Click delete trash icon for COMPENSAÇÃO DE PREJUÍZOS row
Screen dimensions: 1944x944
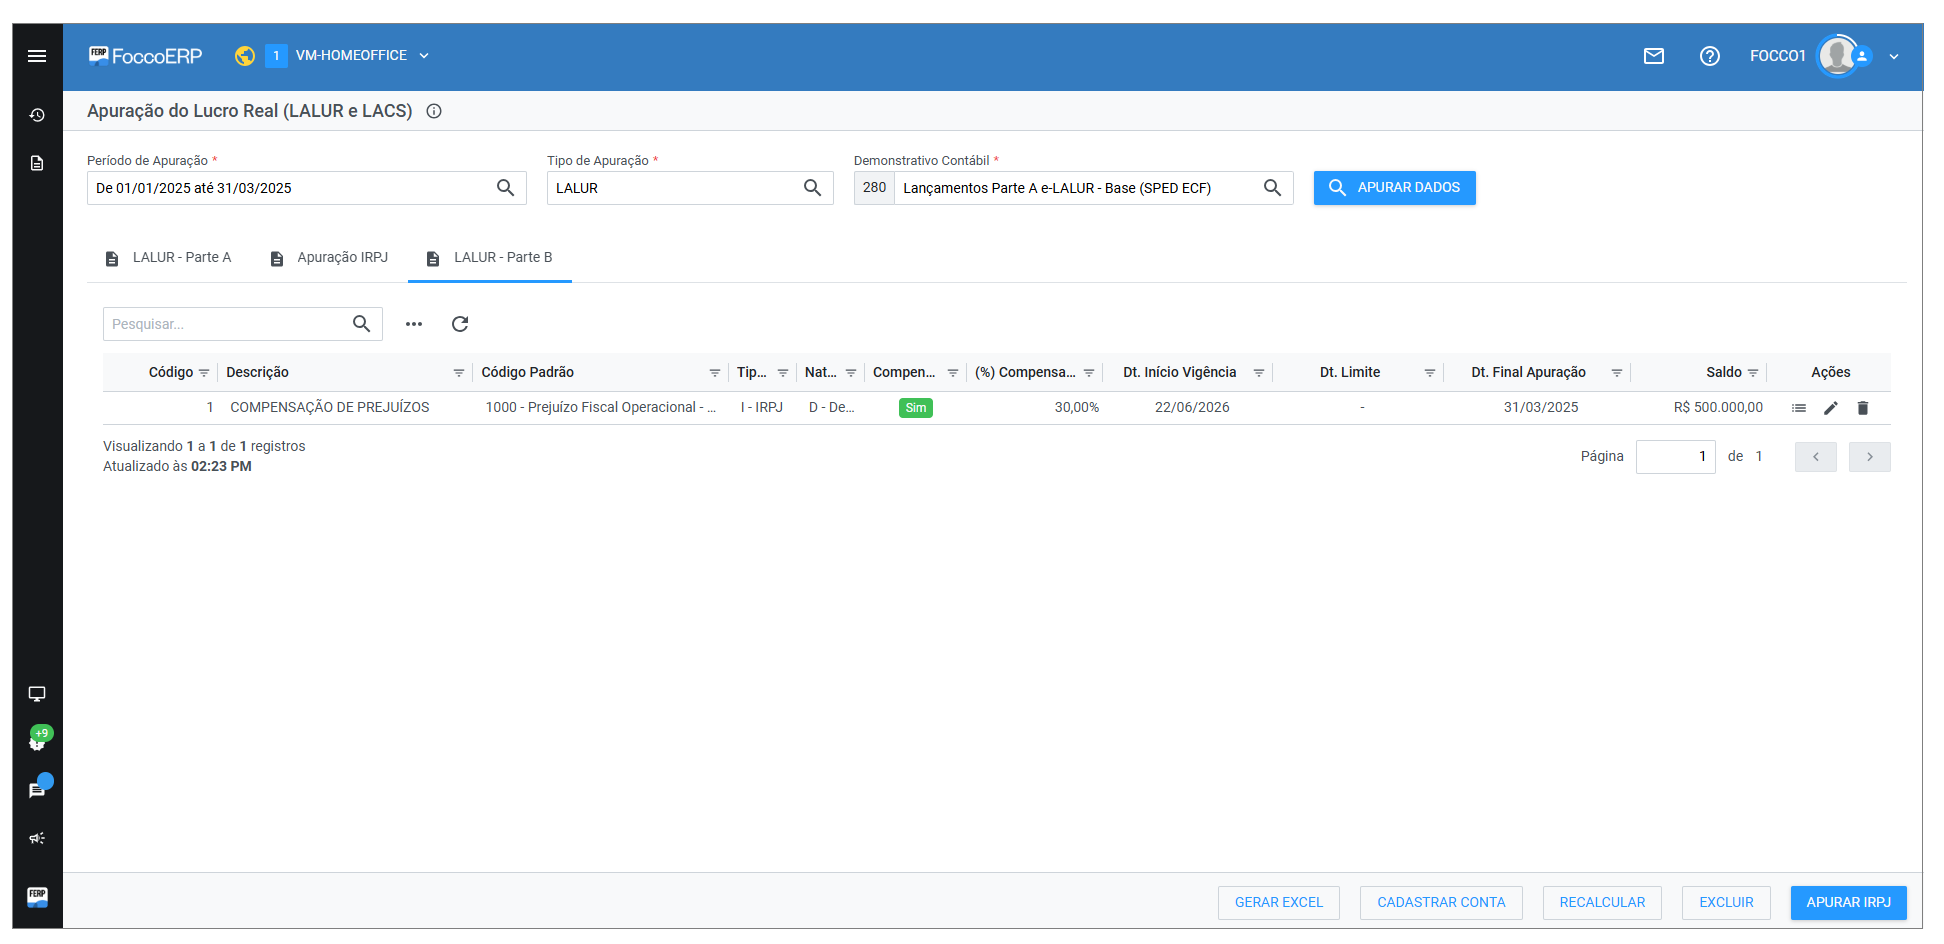(1863, 408)
